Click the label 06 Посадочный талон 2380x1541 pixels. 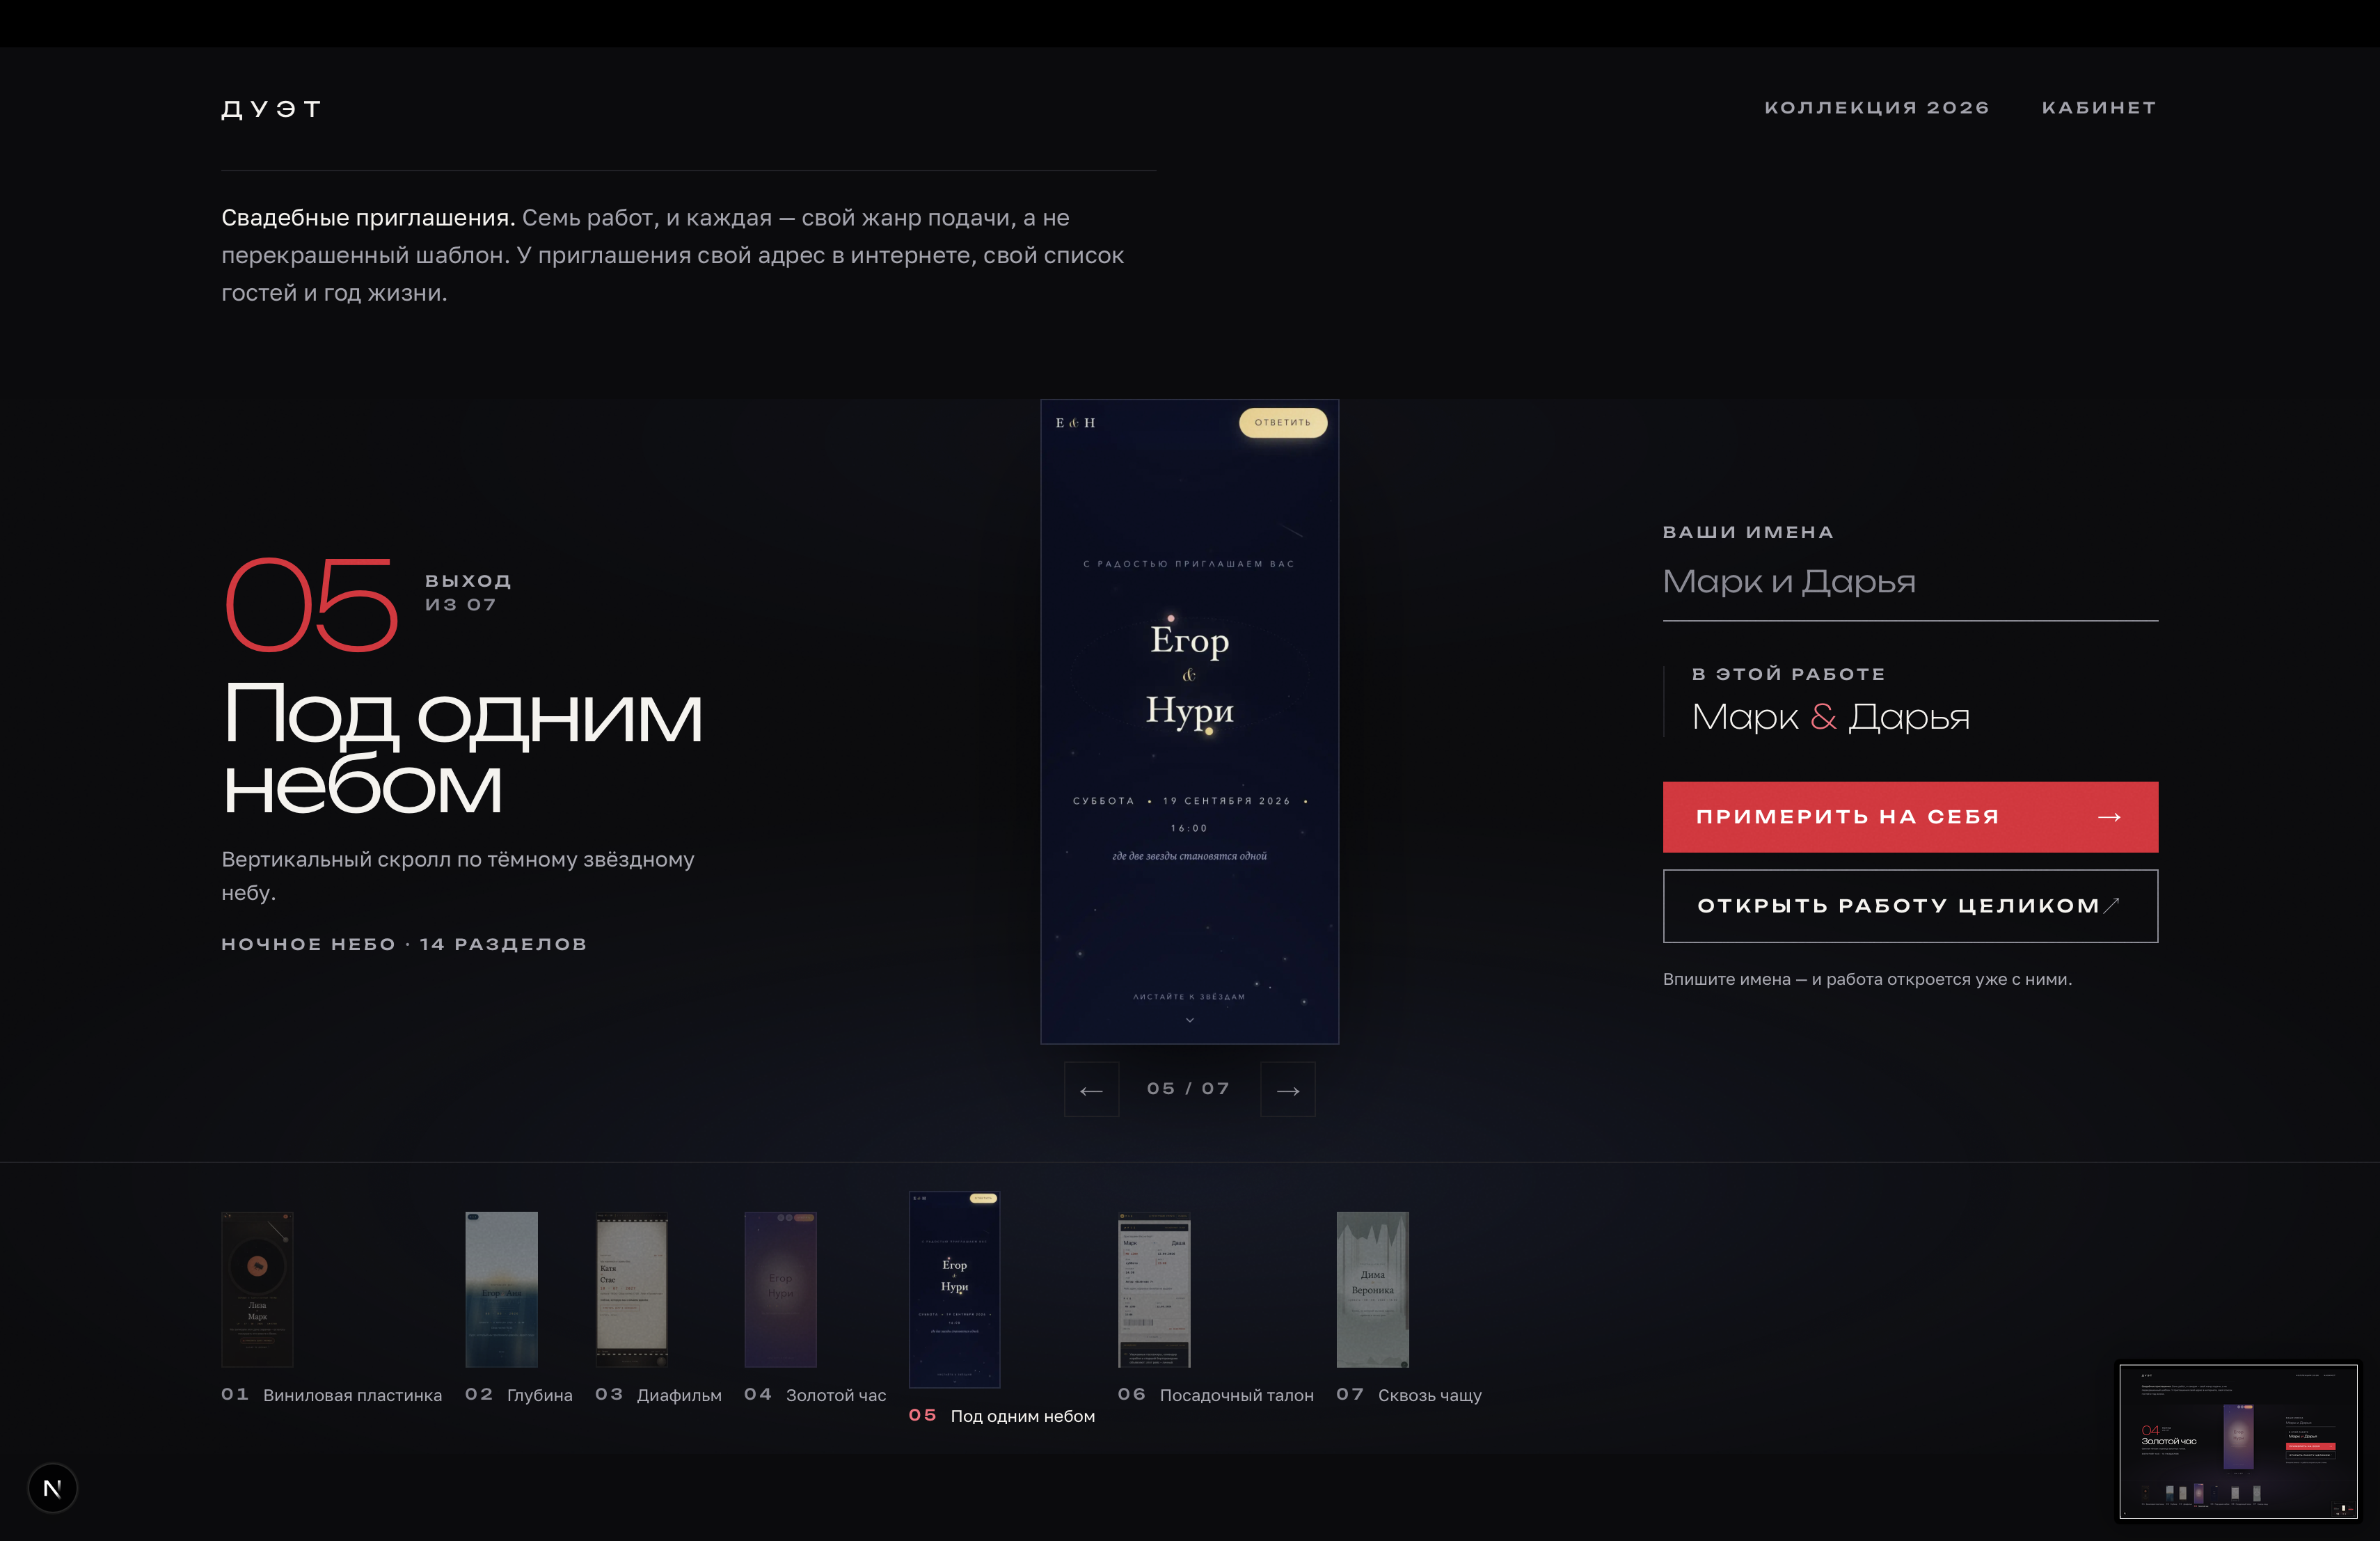click(1216, 1395)
